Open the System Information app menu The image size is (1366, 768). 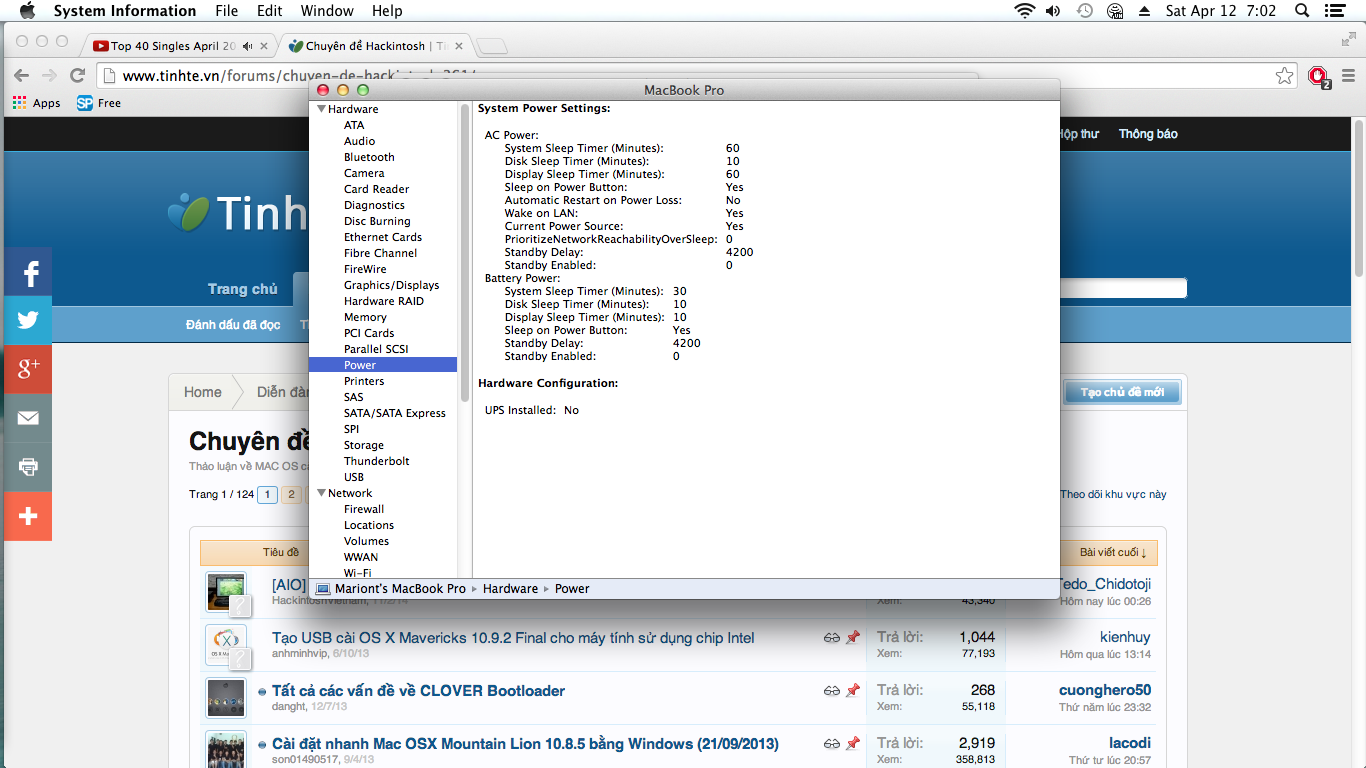(x=125, y=11)
